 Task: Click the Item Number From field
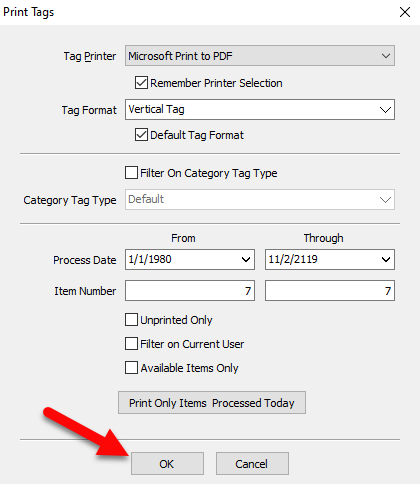click(190, 291)
